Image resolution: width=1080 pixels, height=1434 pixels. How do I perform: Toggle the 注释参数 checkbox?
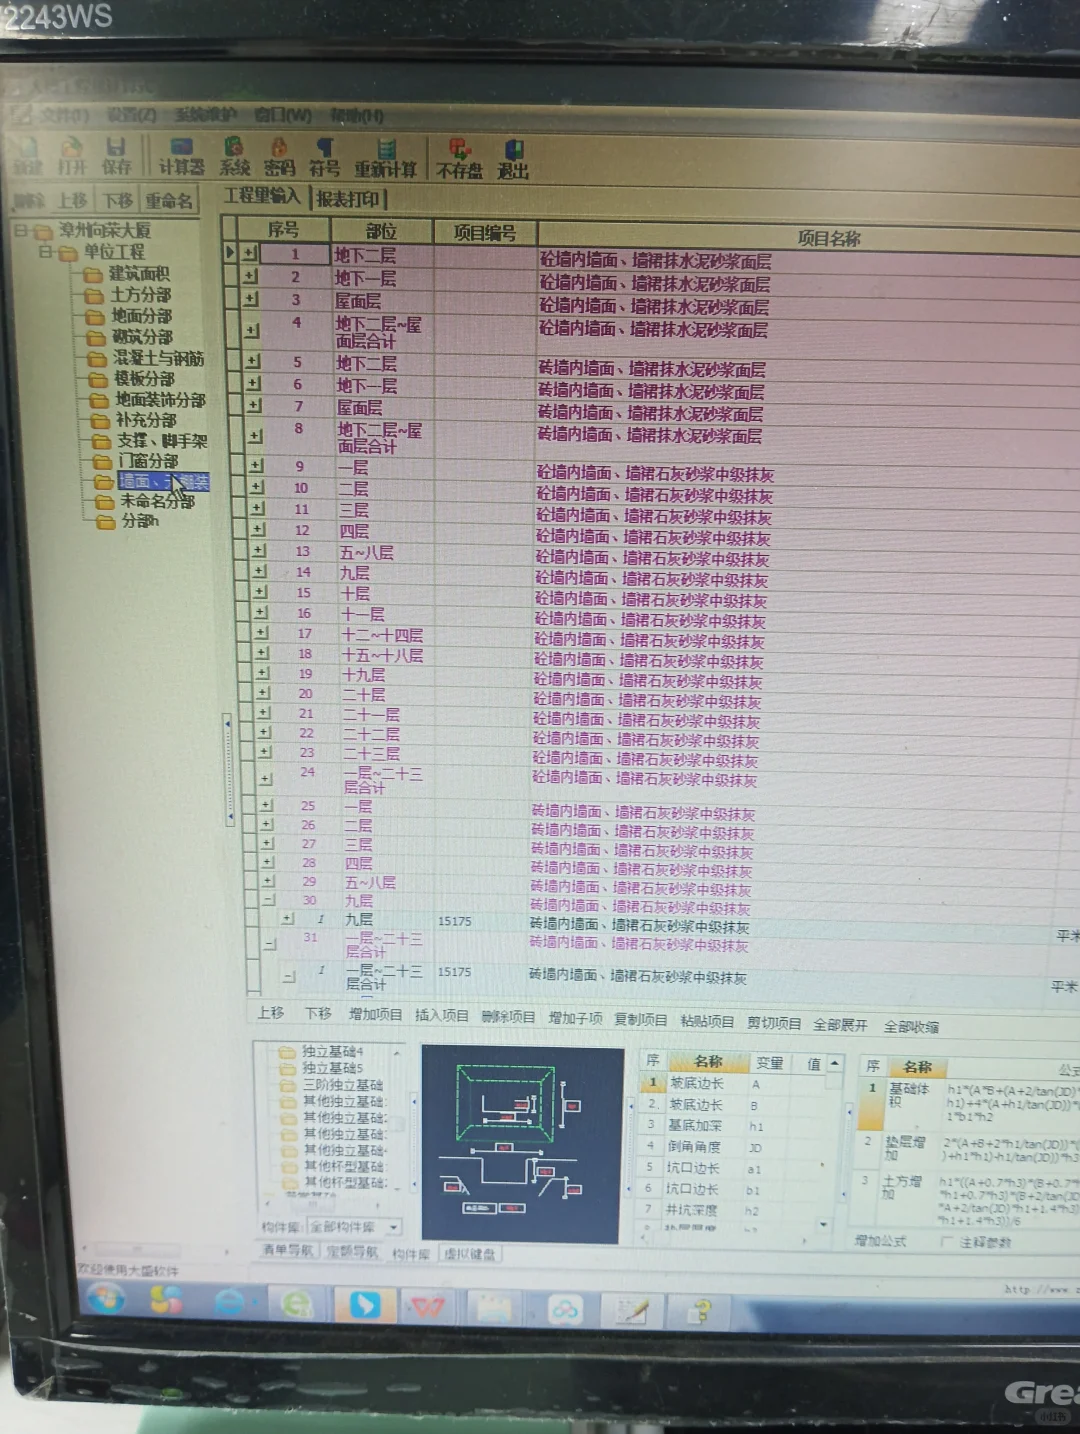[946, 1241]
